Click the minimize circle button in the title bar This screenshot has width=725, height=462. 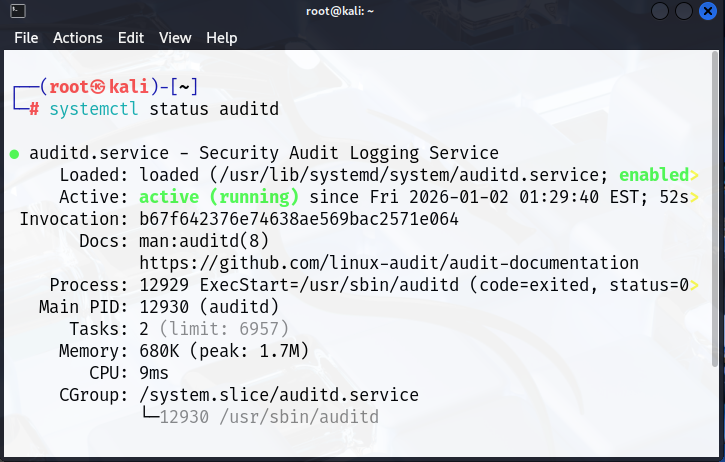tap(660, 11)
